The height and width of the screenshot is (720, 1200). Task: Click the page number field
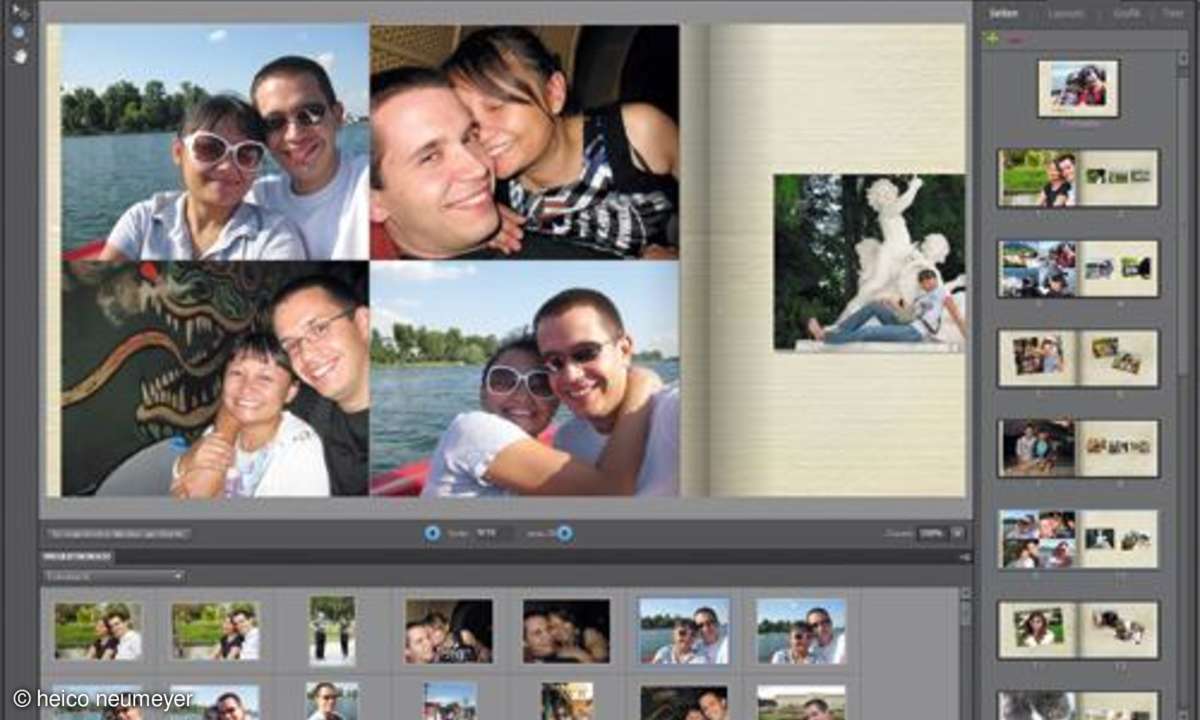click(x=494, y=533)
